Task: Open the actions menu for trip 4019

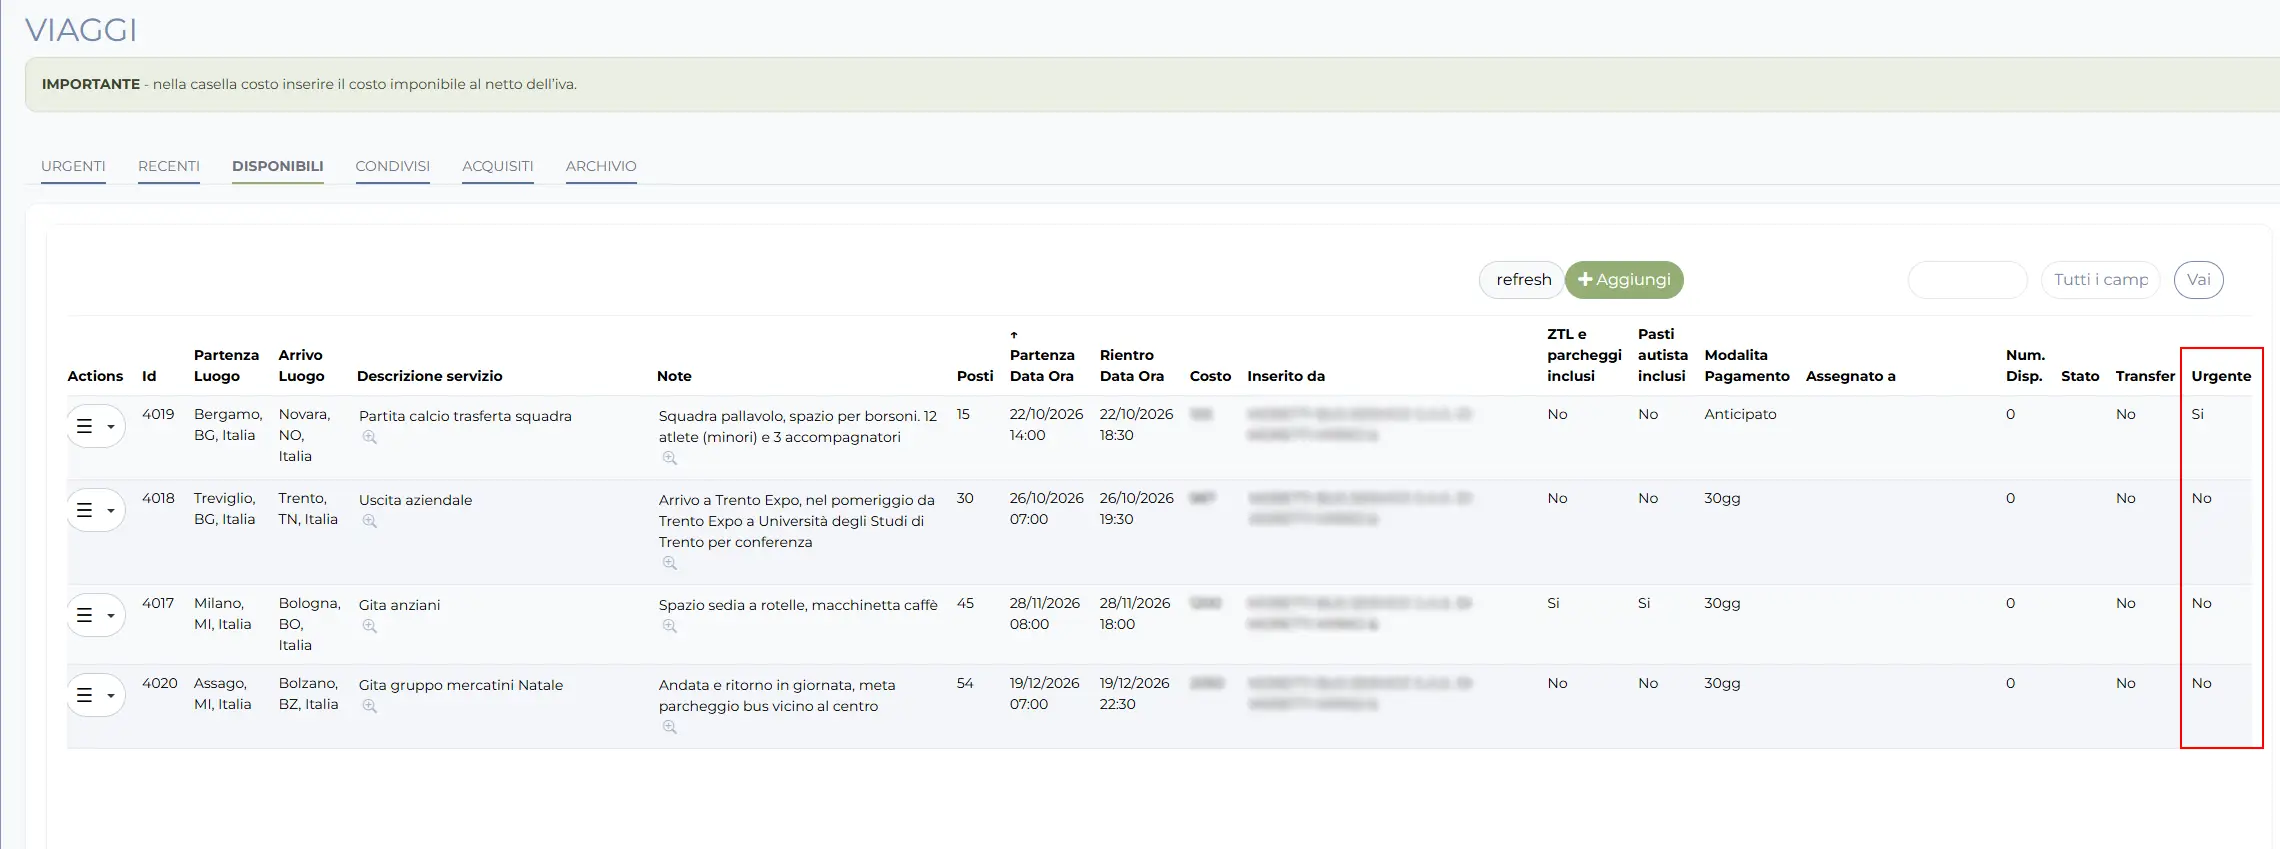Action: coord(96,426)
